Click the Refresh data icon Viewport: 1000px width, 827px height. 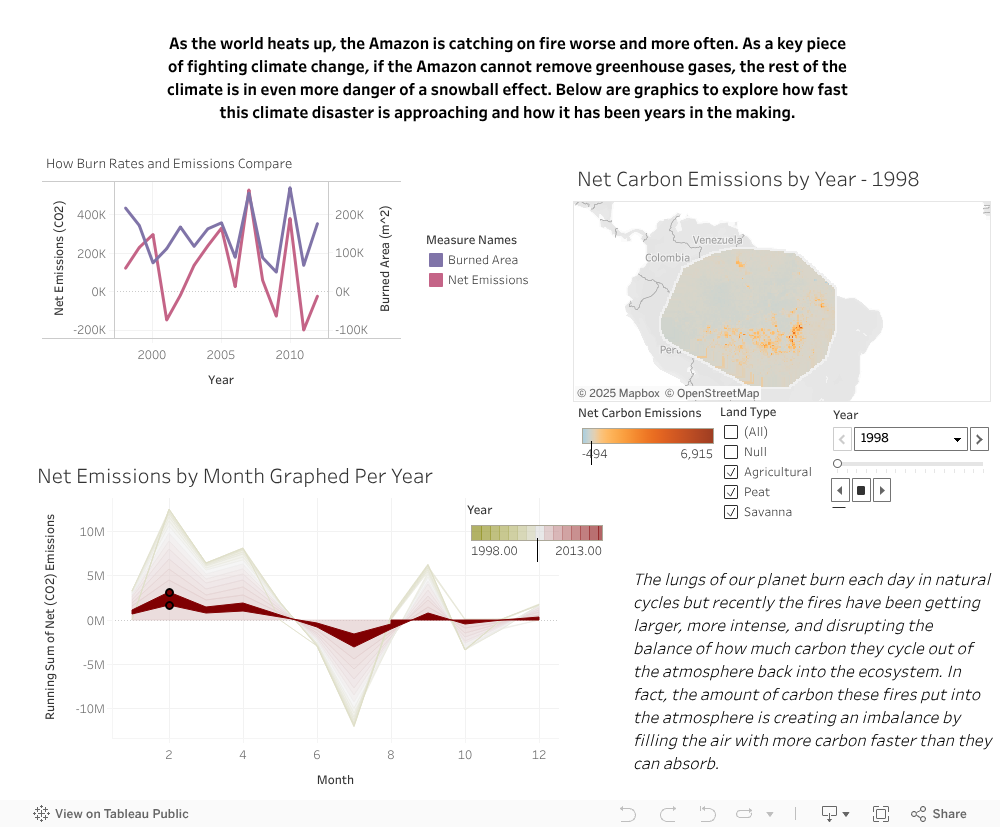(743, 813)
